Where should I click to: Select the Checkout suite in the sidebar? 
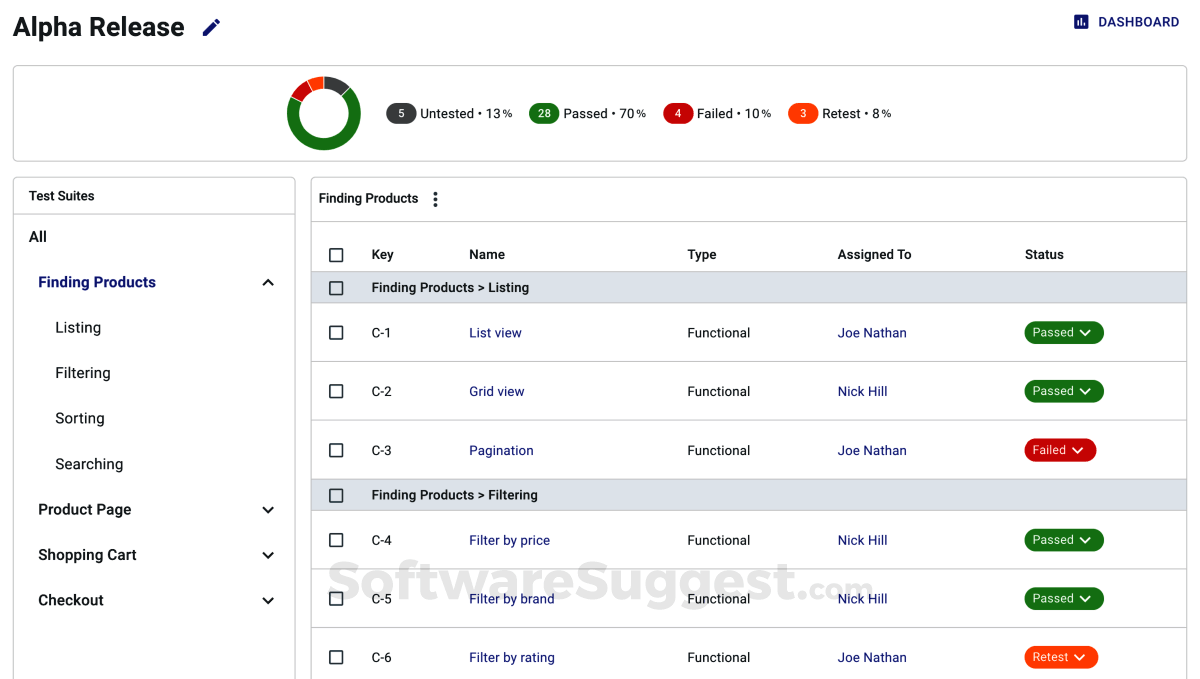pyautogui.click(x=71, y=600)
